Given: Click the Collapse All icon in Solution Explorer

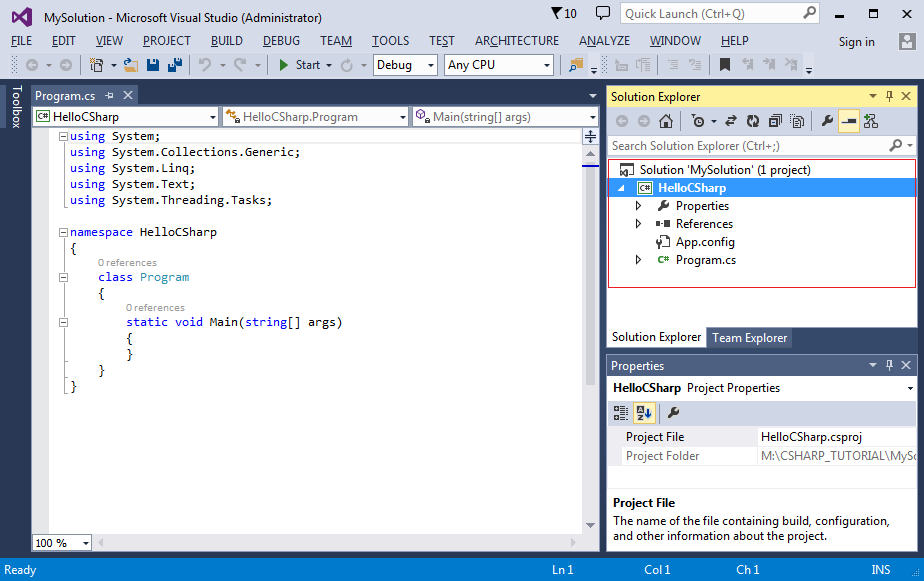Looking at the screenshot, I should (x=775, y=121).
